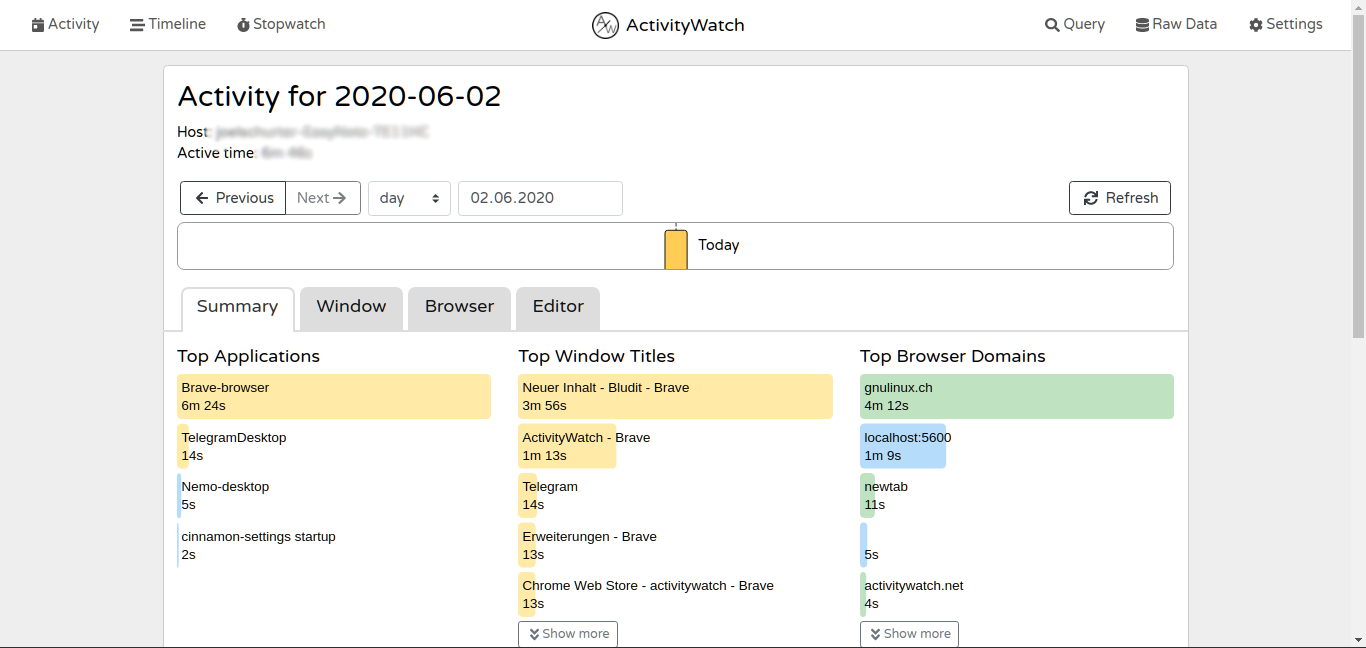Refresh the activity data
This screenshot has width=1366, height=648.
1120,198
